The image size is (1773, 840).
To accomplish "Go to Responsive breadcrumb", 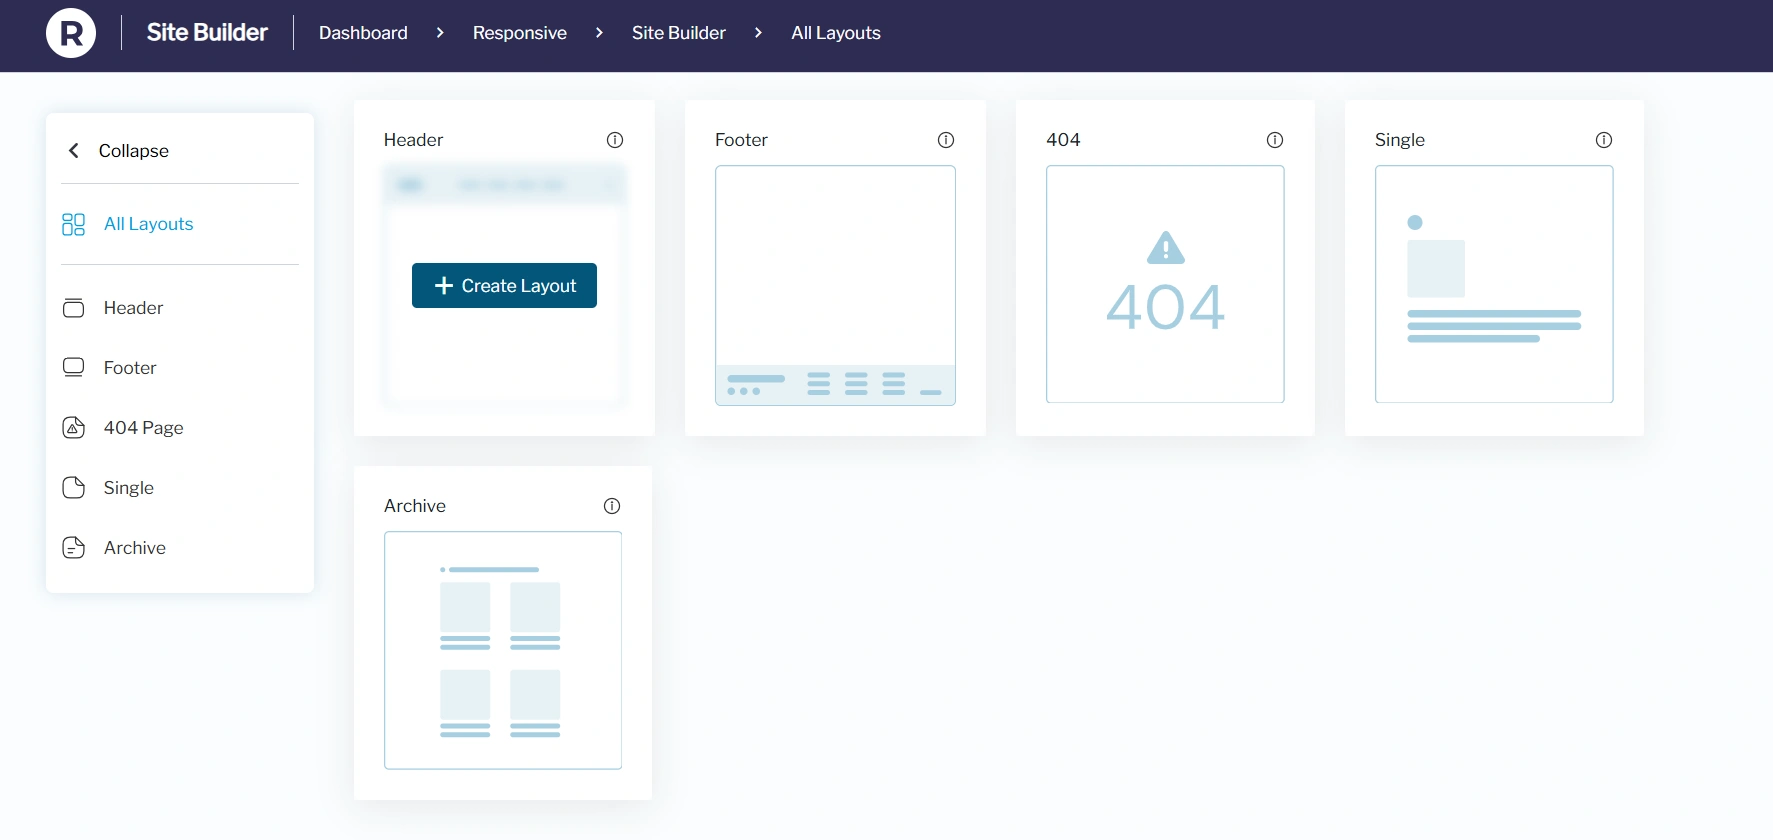I will point(520,33).
